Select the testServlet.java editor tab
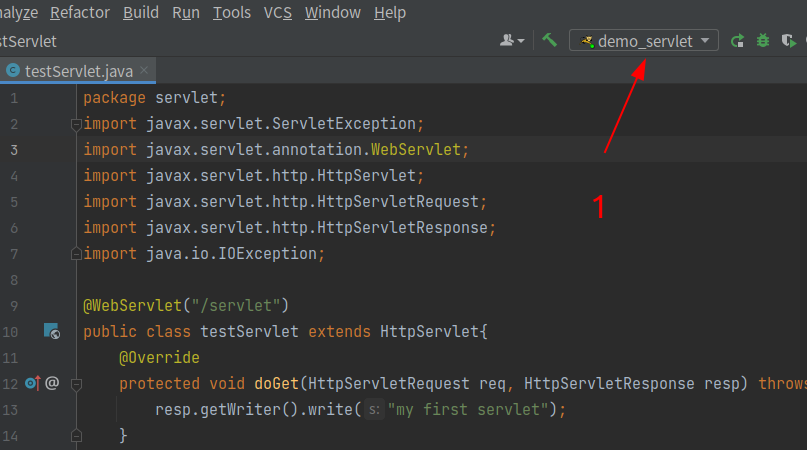 coord(78,71)
